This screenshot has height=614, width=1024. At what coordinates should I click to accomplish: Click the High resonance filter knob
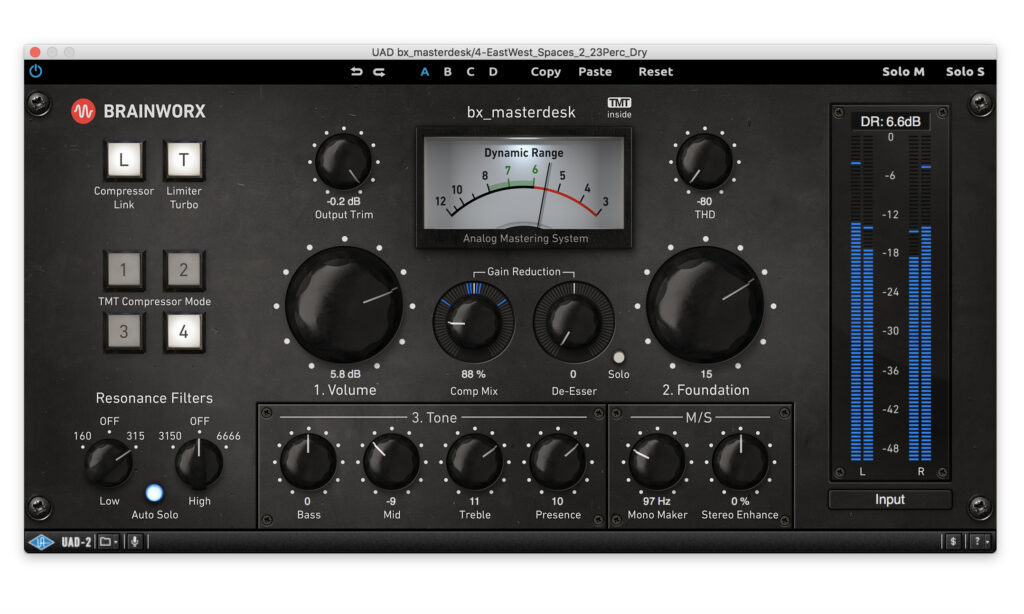[199, 462]
